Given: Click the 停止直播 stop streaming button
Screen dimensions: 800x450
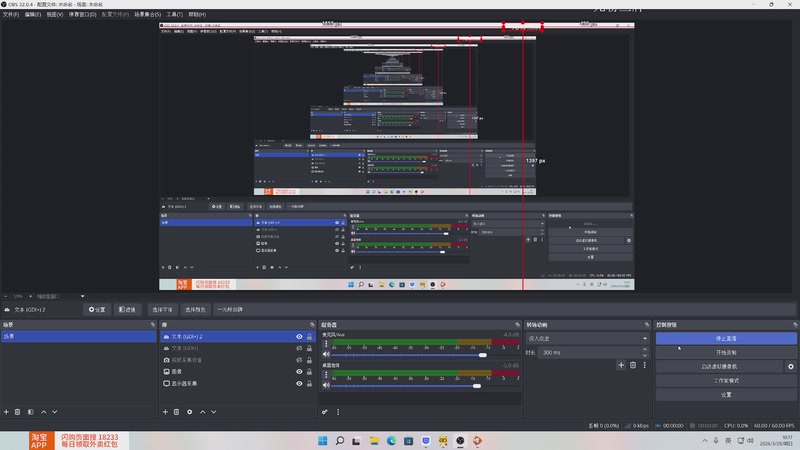Looking at the screenshot, I should pyautogui.click(x=726, y=338).
